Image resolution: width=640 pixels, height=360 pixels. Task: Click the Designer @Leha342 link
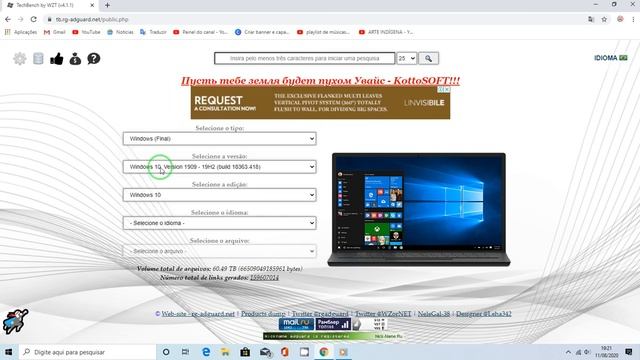[x=484, y=313]
